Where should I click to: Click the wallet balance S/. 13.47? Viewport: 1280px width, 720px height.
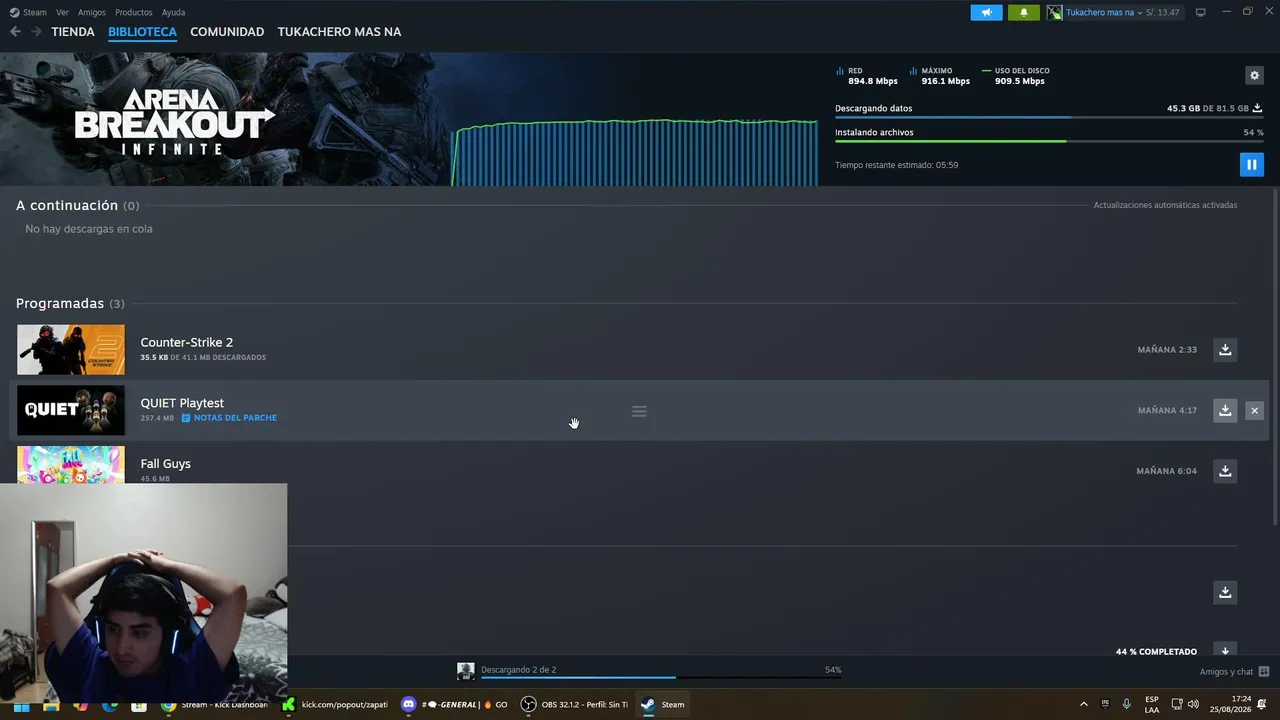point(1163,12)
